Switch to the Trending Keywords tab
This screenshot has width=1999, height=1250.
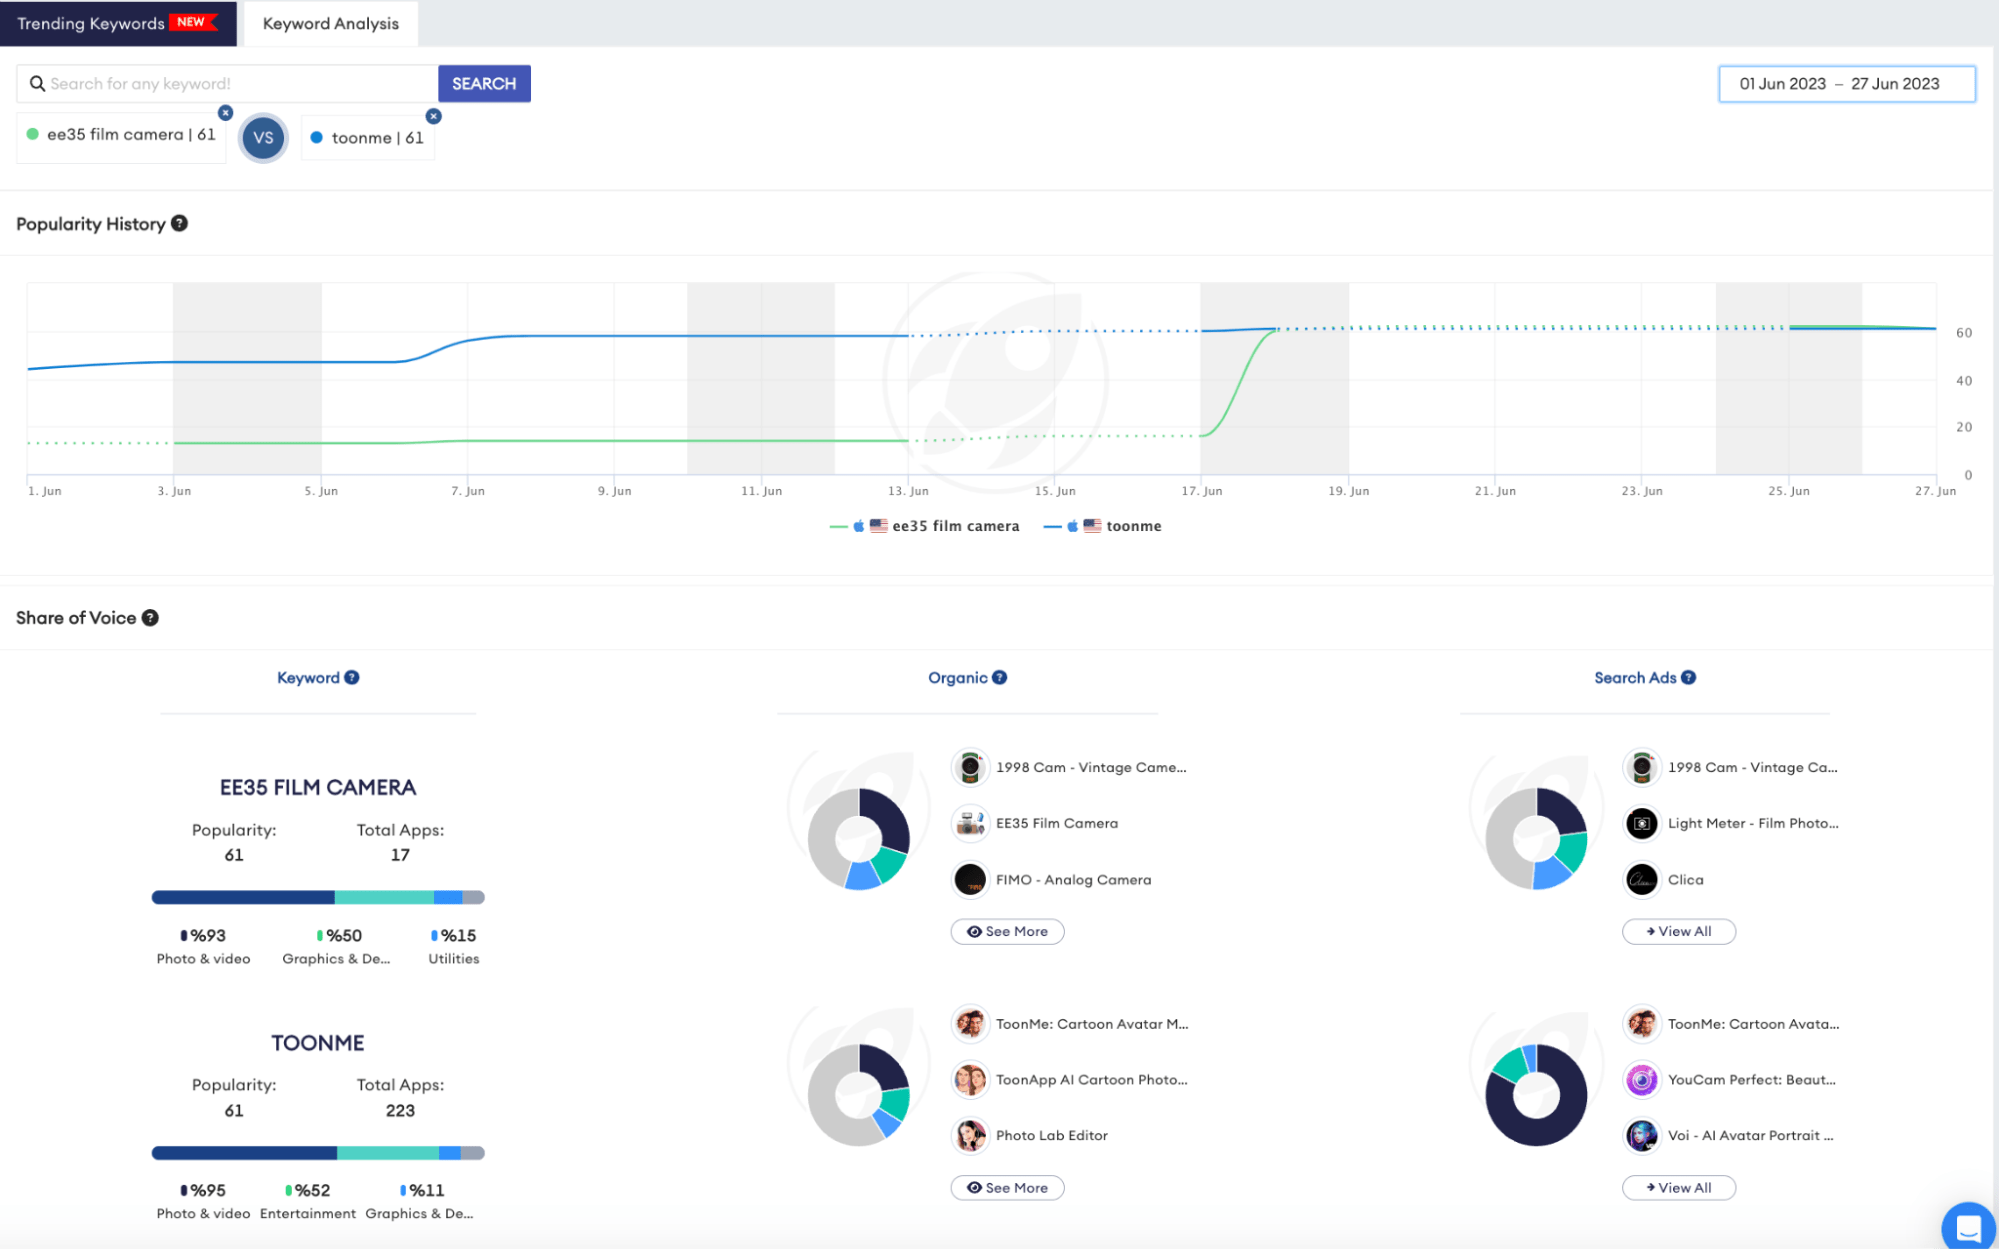tap(118, 23)
